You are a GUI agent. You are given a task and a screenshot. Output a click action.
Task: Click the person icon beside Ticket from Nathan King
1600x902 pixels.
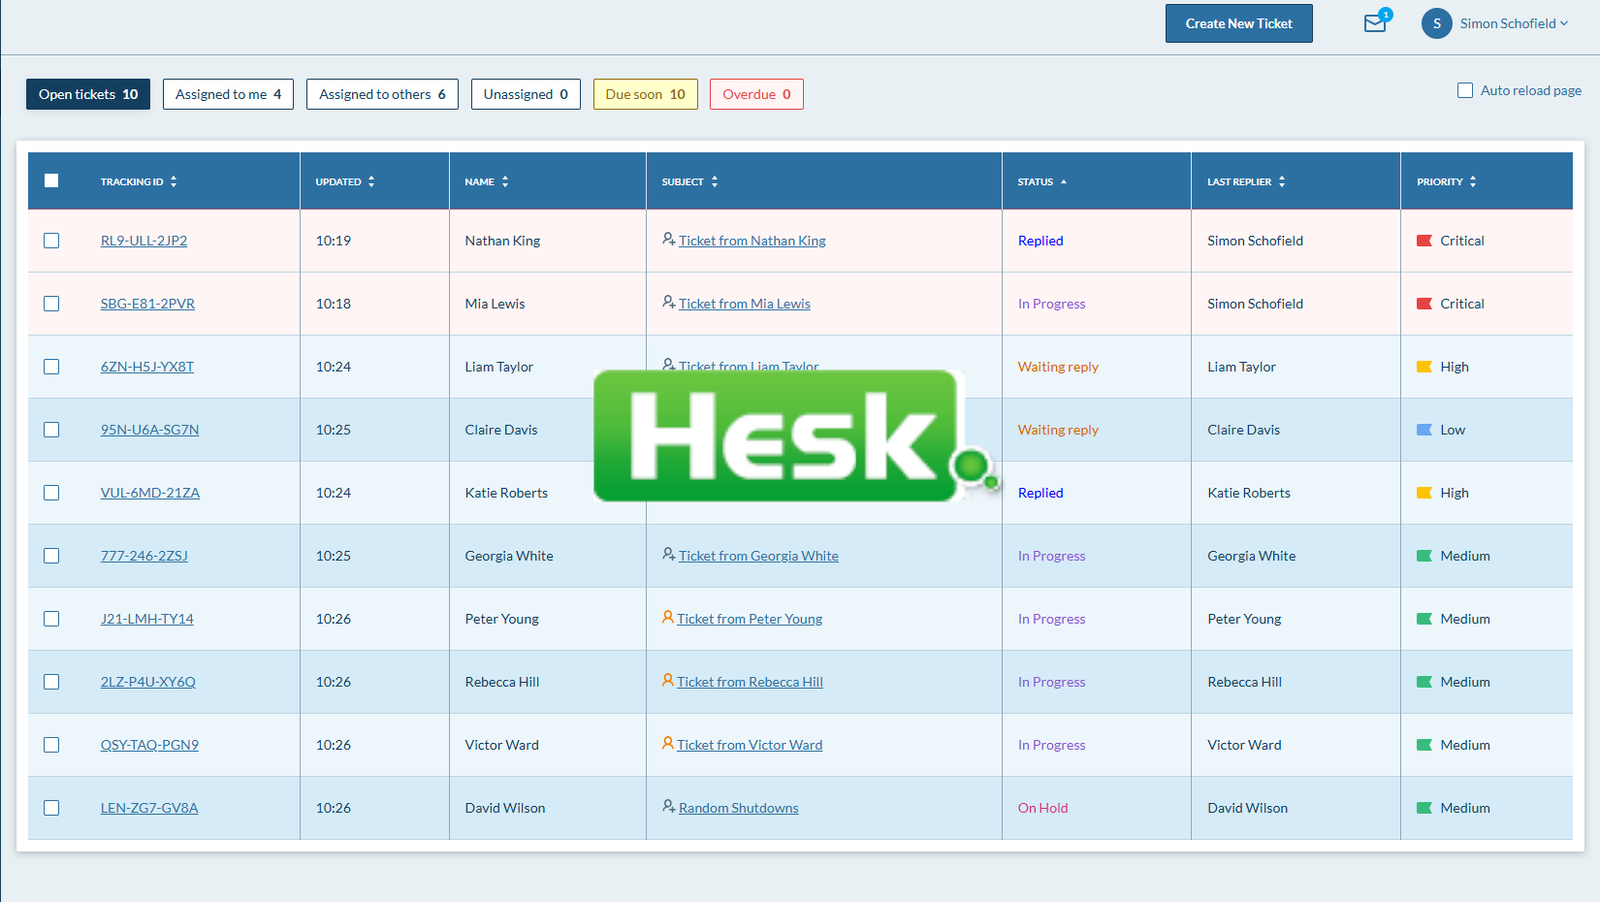pyautogui.click(x=669, y=240)
